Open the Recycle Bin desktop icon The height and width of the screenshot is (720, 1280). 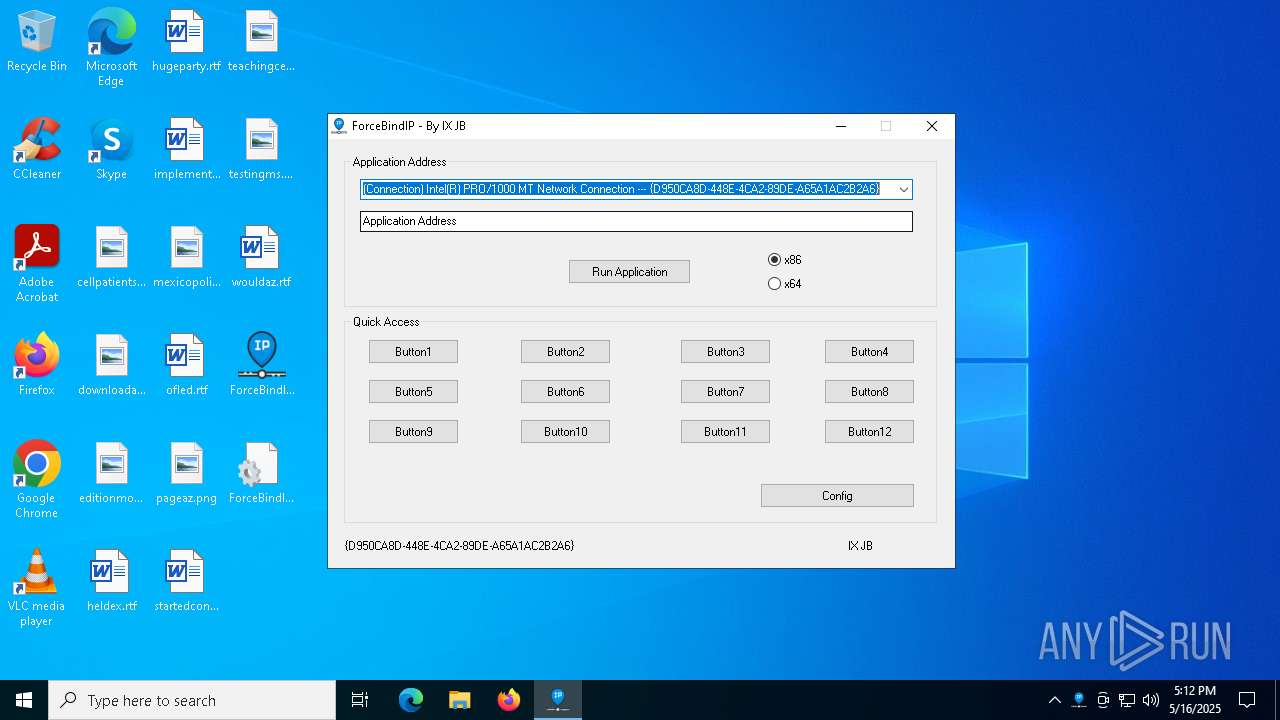(x=37, y=42)
